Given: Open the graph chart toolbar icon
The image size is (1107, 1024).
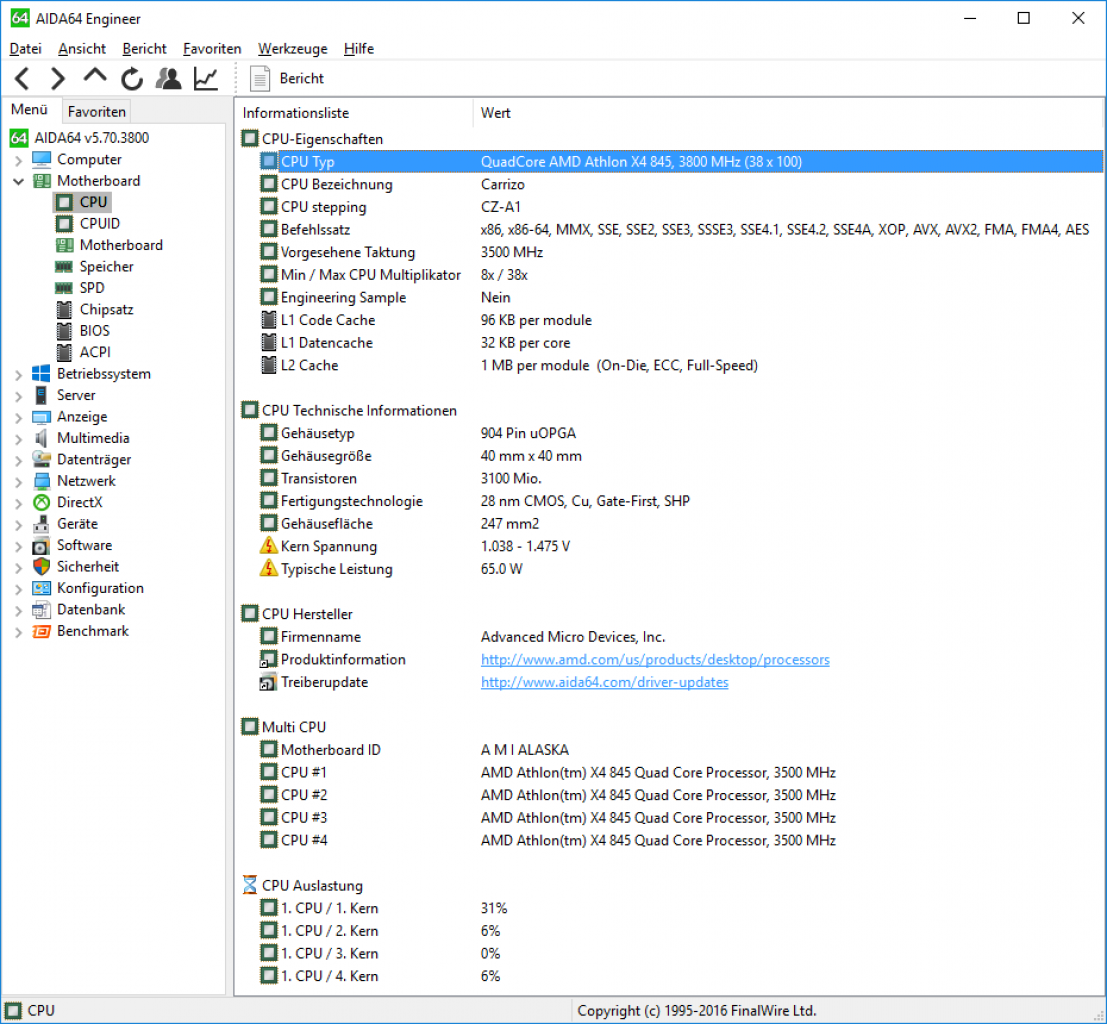Looking at the screenshot, I should pyautogui.click(x=205, y=78).
